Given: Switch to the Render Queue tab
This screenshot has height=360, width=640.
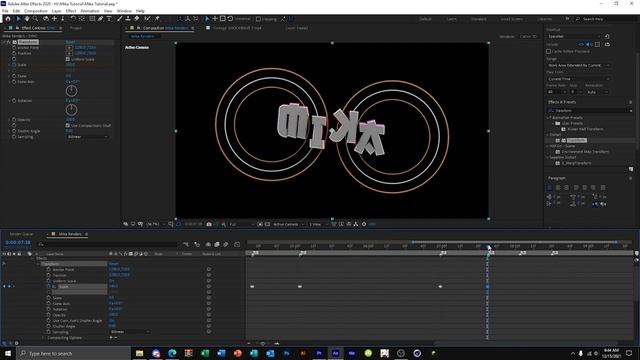Looking at the screenshot, I should tap(22, 234).
